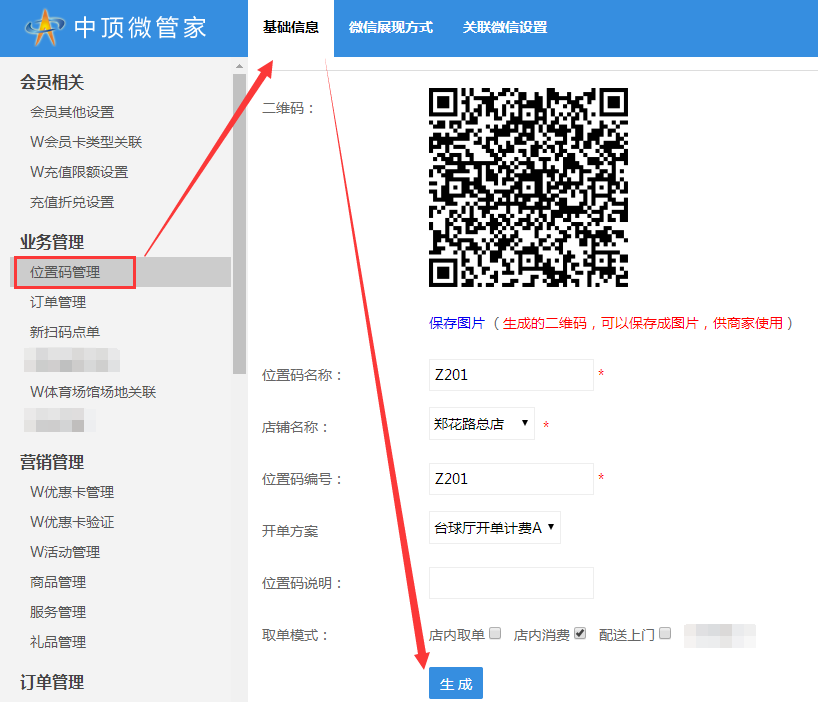Click the 中顶微管家 star logo icon
The width and height of the screenshot is (818, 702).
coord(45,28)
